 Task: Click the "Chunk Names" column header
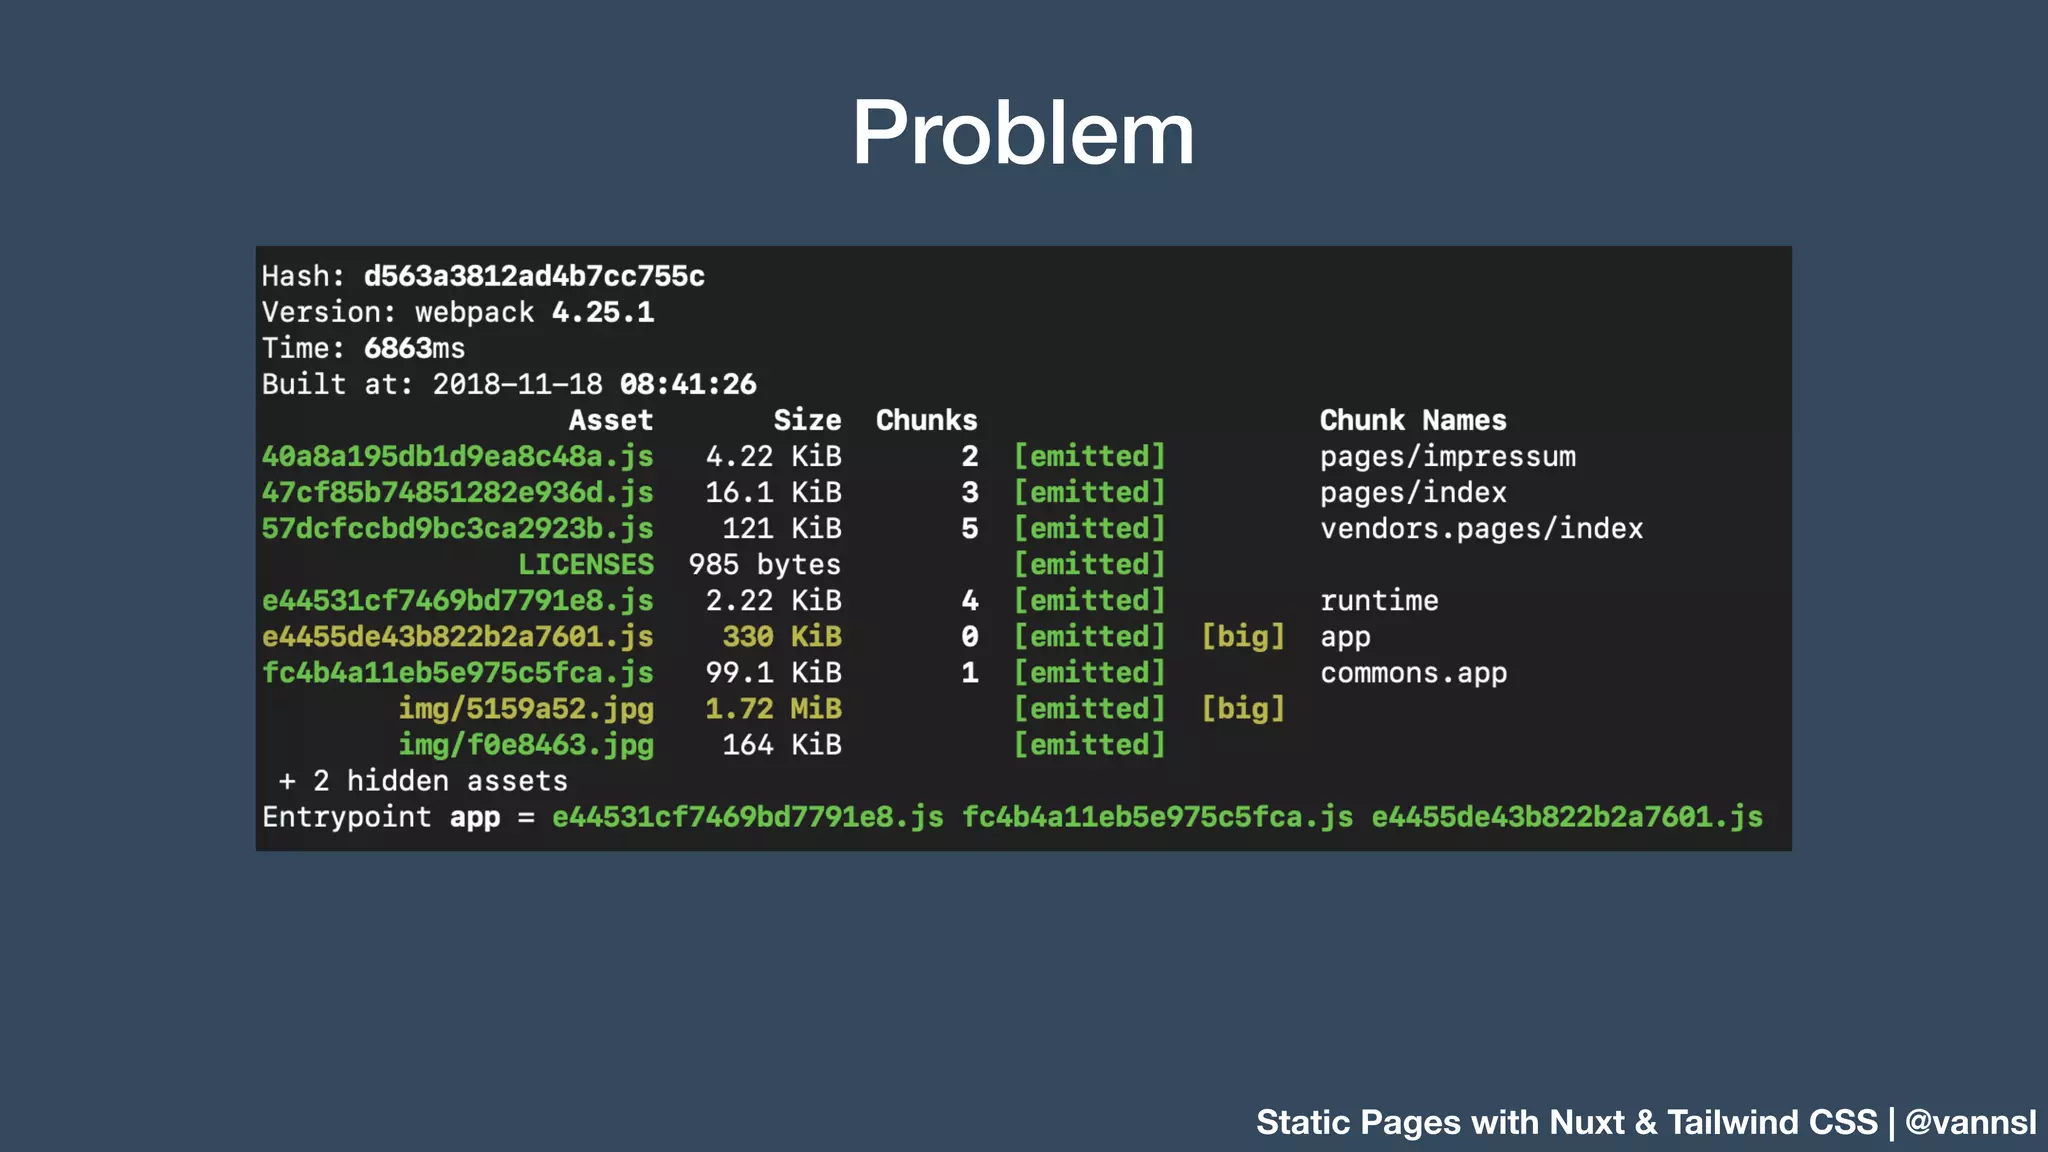1413,420
